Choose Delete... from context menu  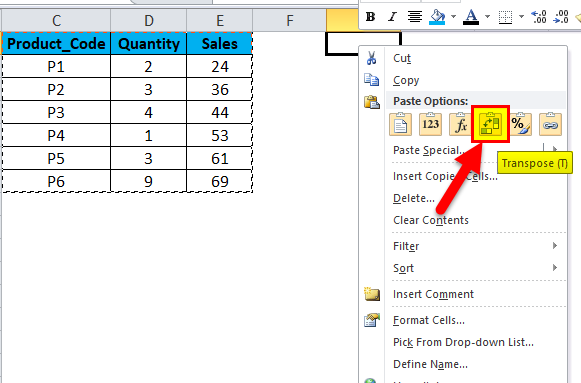[414, 198]
